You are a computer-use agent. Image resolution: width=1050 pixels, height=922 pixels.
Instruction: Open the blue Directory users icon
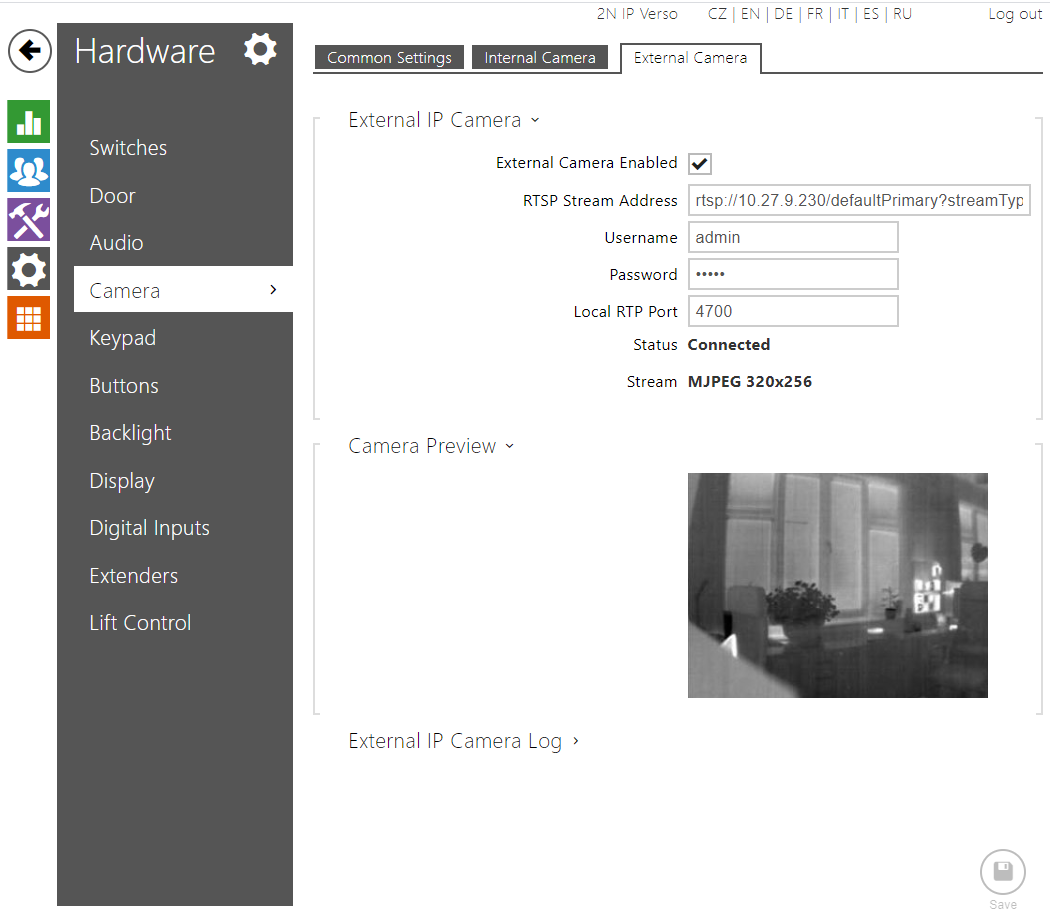(x=28, y=171)
